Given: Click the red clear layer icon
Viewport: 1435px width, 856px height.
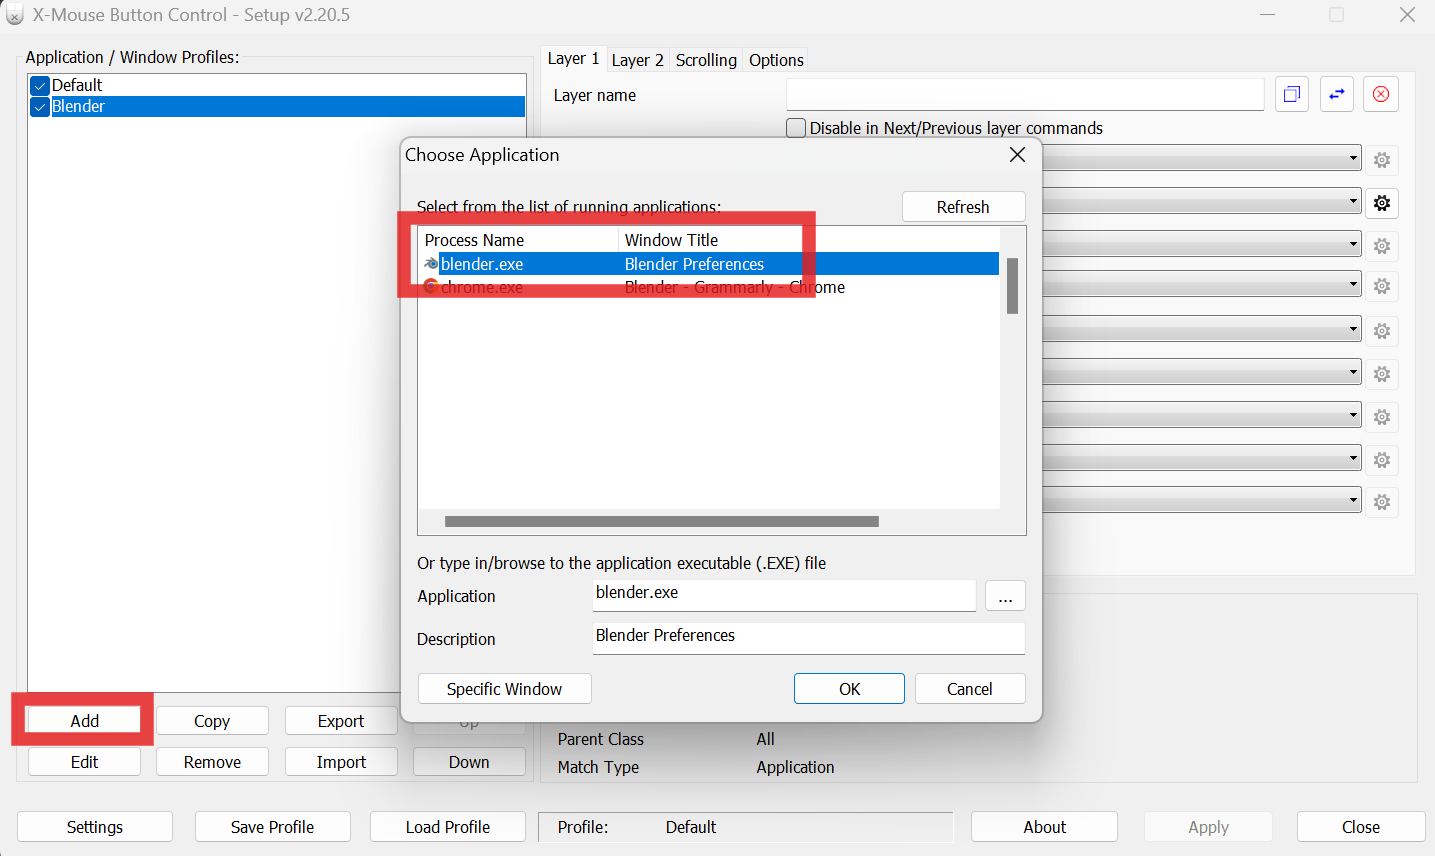Looking at the screenshot, I should (1380, 93).
